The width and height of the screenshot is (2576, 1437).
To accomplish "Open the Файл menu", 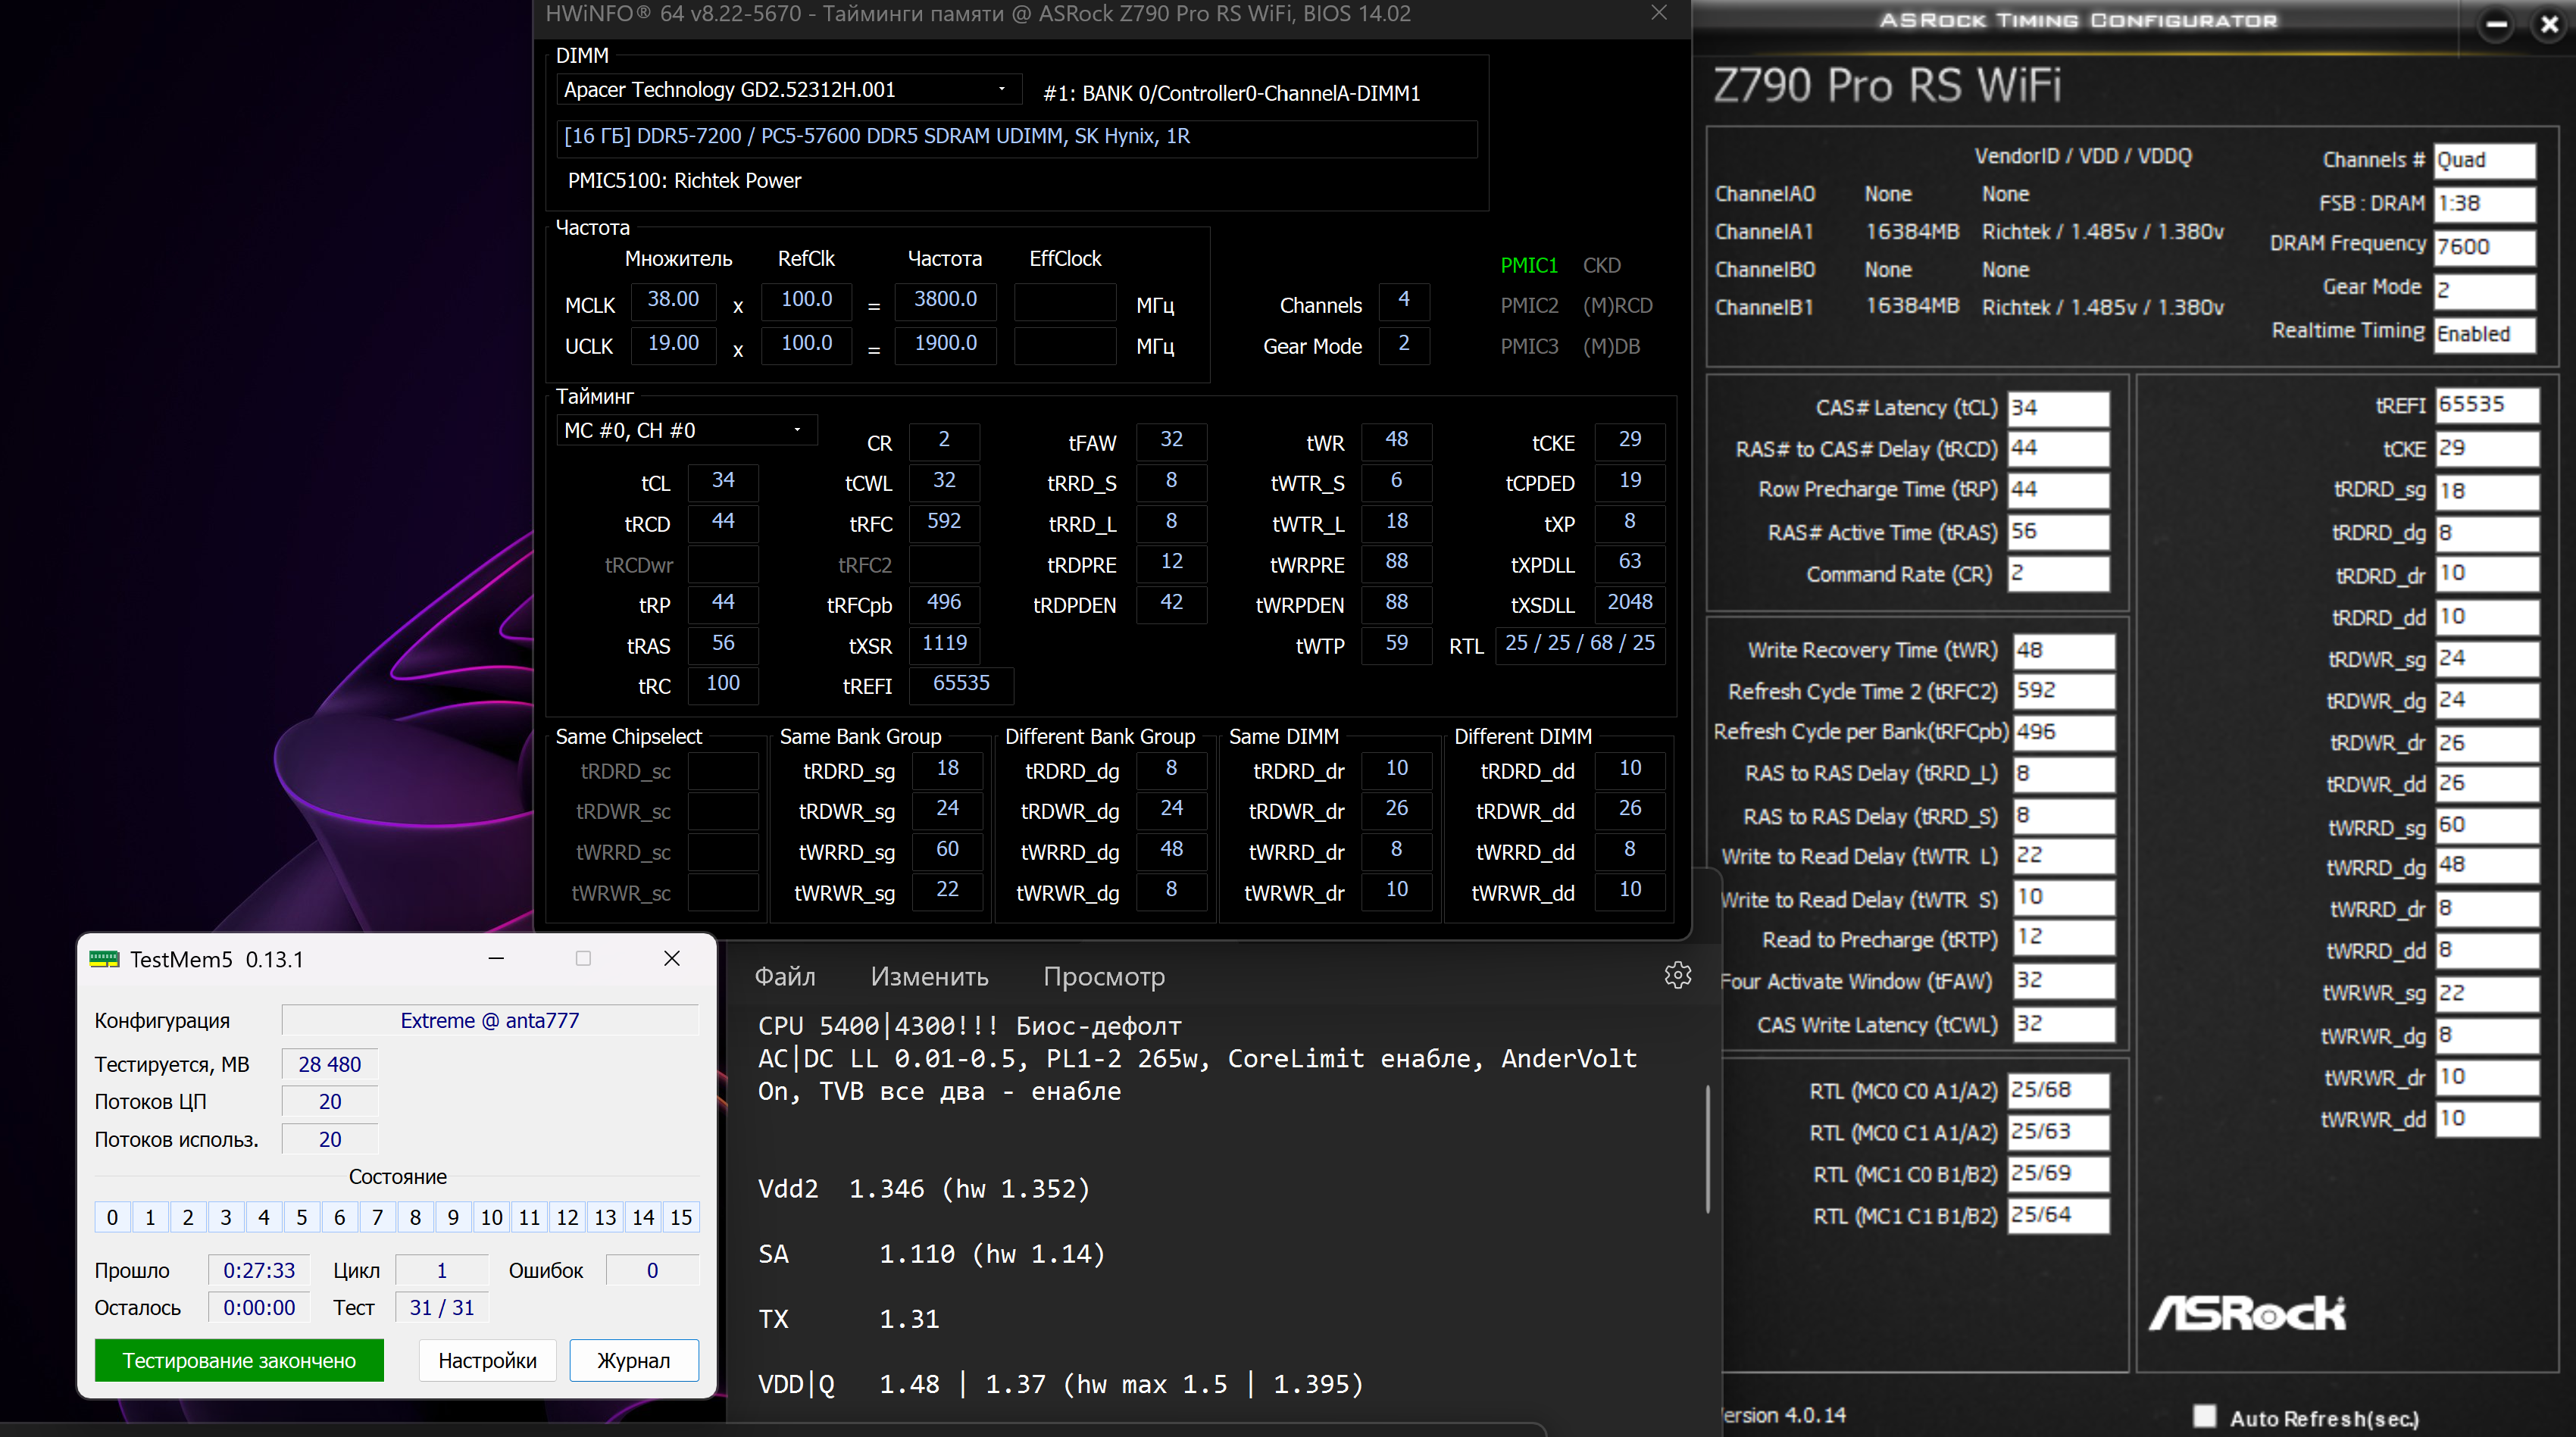I will click(785, 976).
